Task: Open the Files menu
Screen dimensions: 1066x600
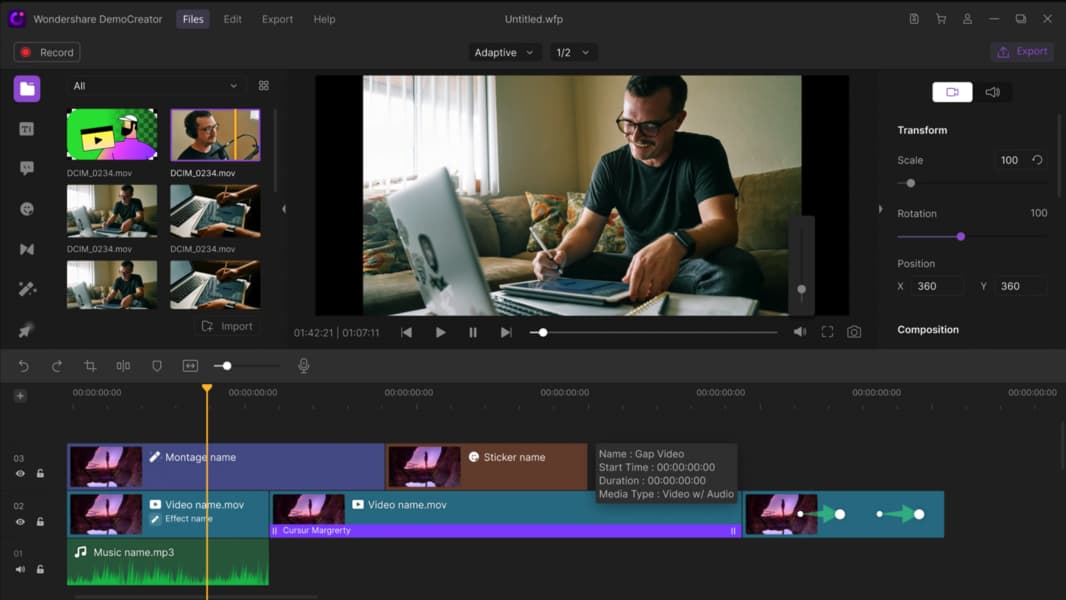Action: [192, 18]
